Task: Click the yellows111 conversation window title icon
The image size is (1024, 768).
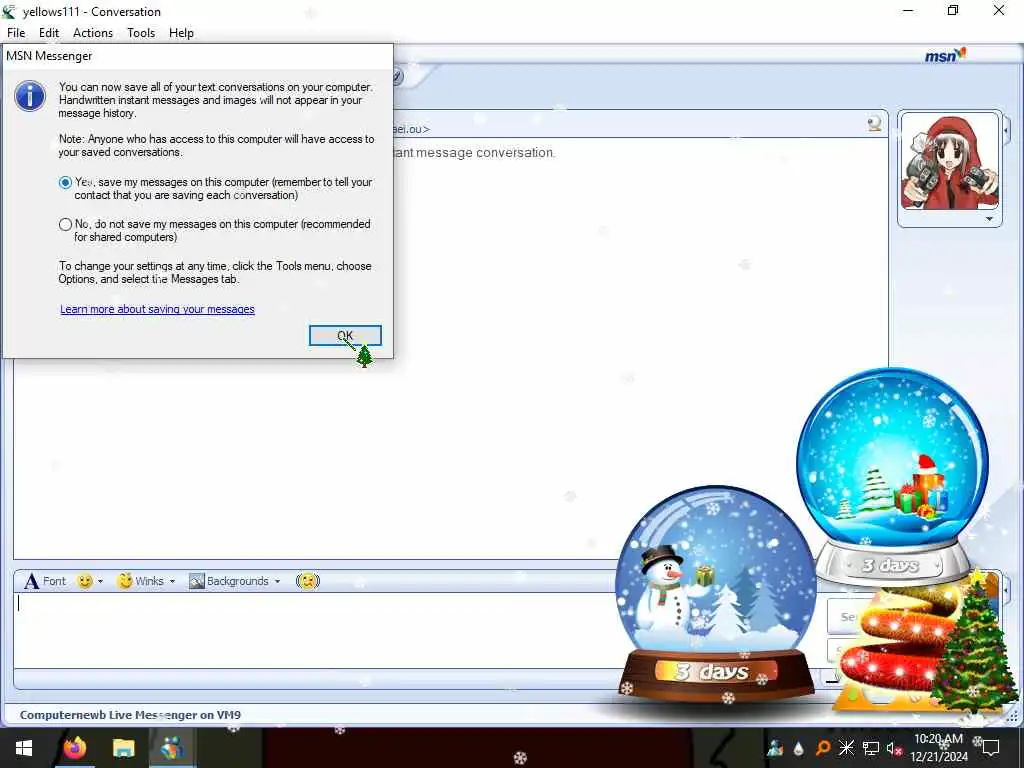Action: click(9, 11)
